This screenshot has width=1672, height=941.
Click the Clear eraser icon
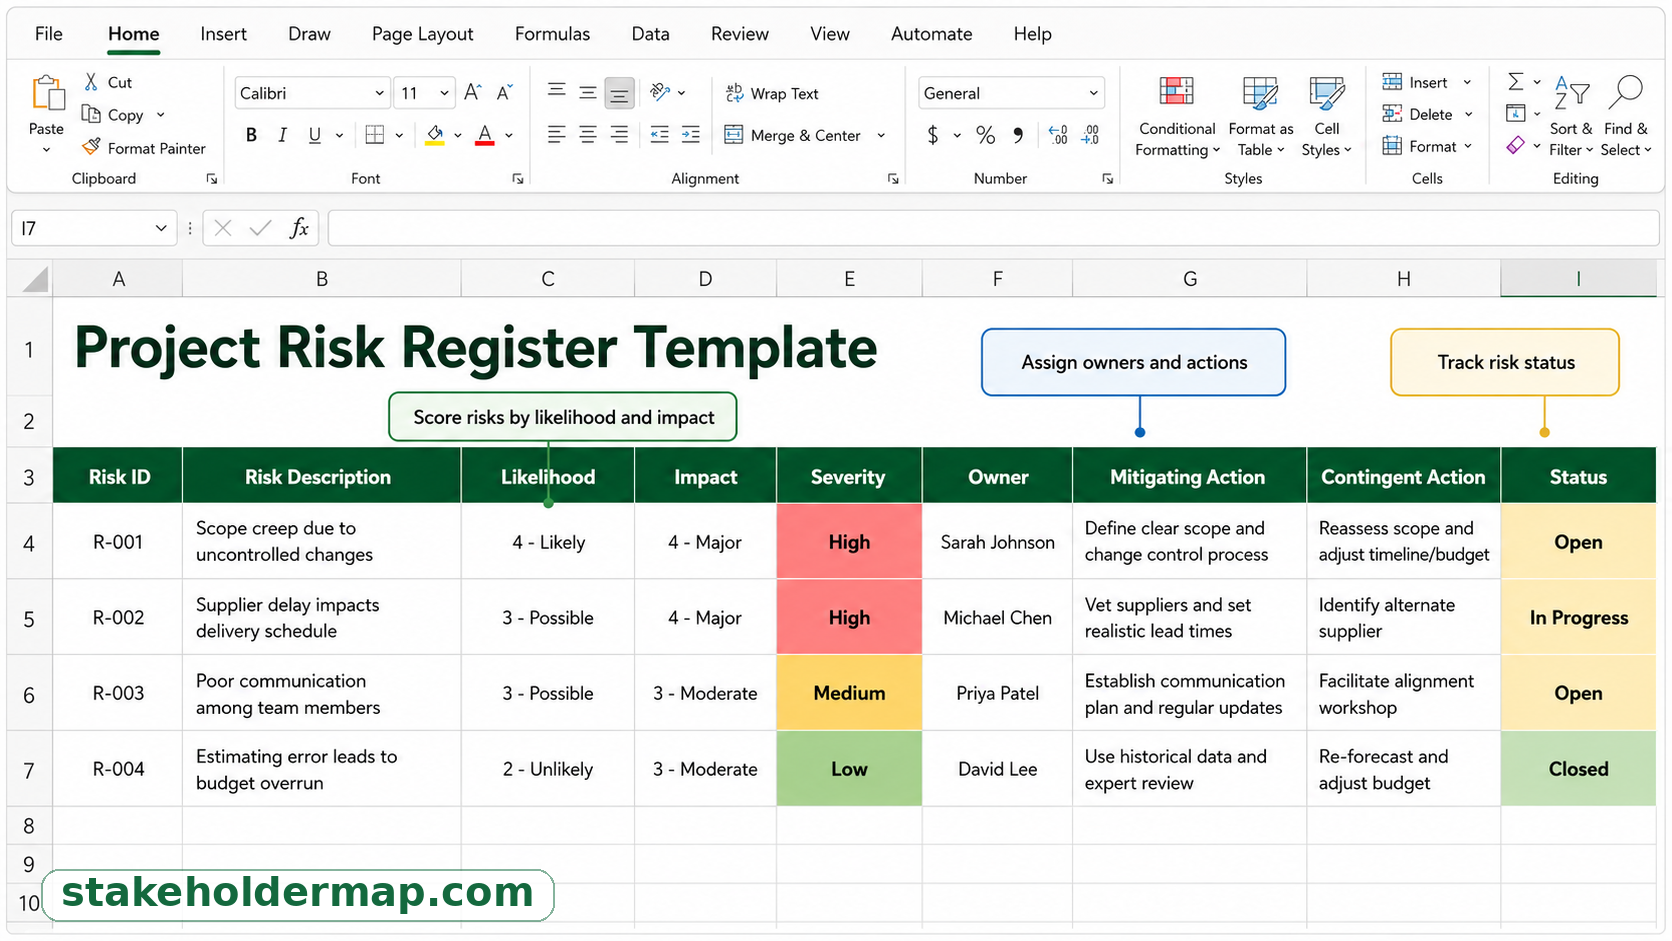pyautogui.click(x=1516, y=146)
